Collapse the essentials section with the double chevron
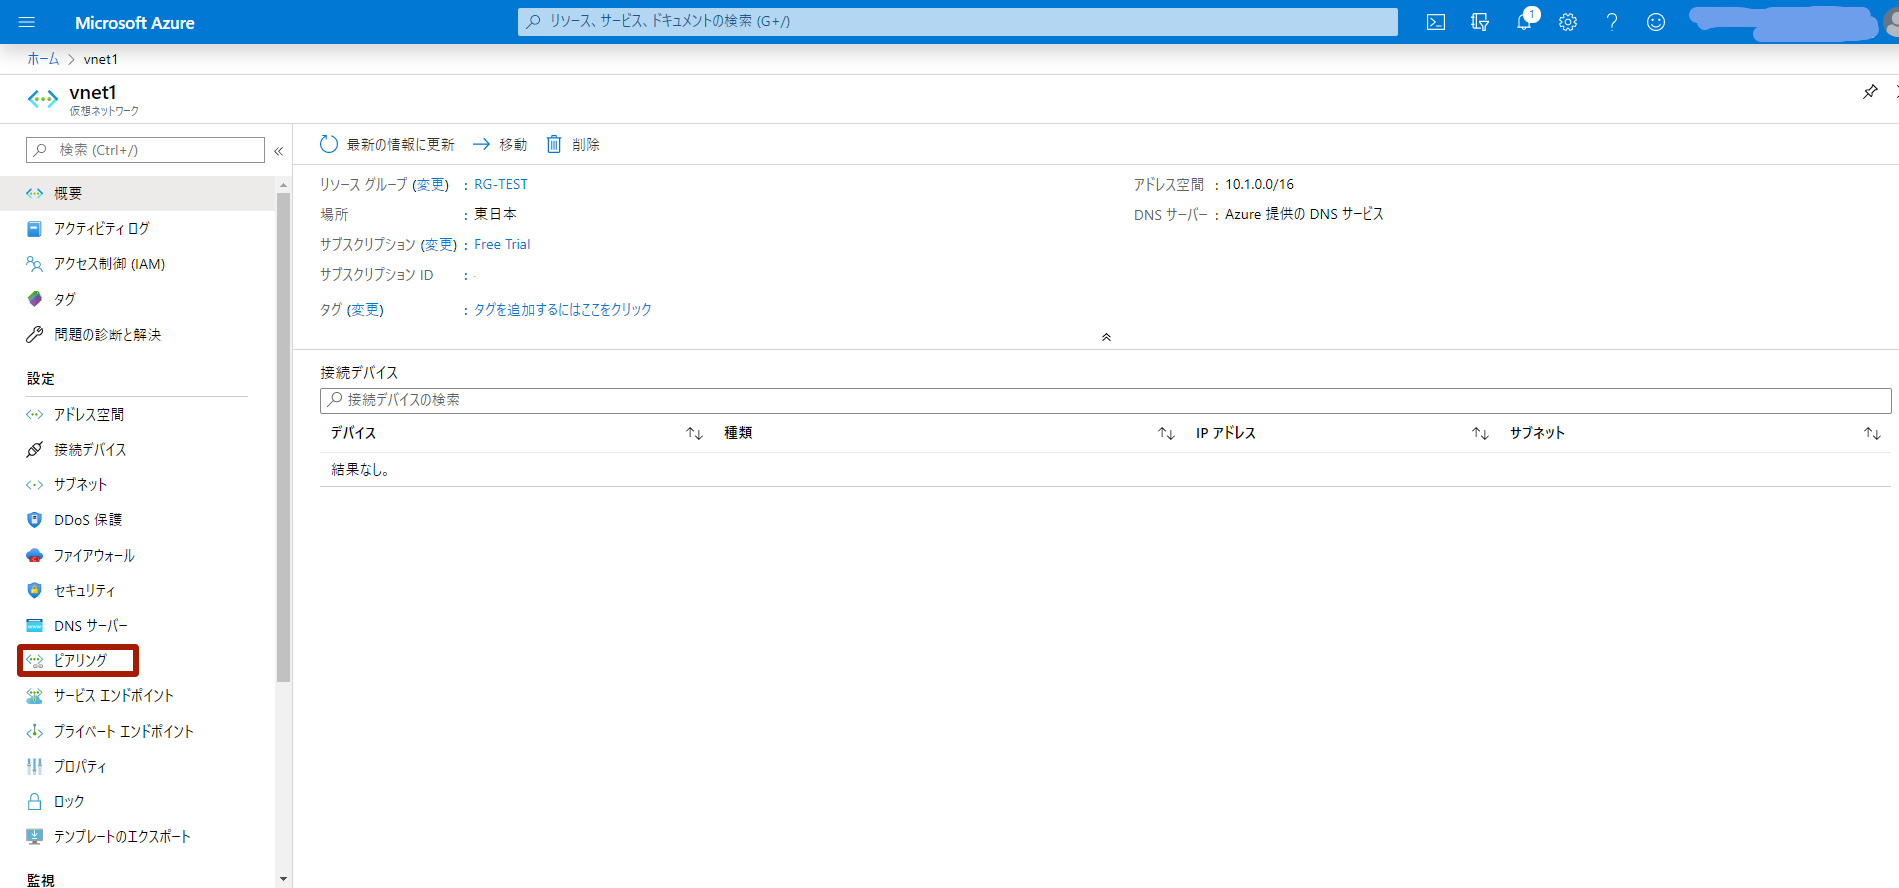The width and height of the screenshot is (1899, 888). pyautogui.click(x=1106, y=337)
